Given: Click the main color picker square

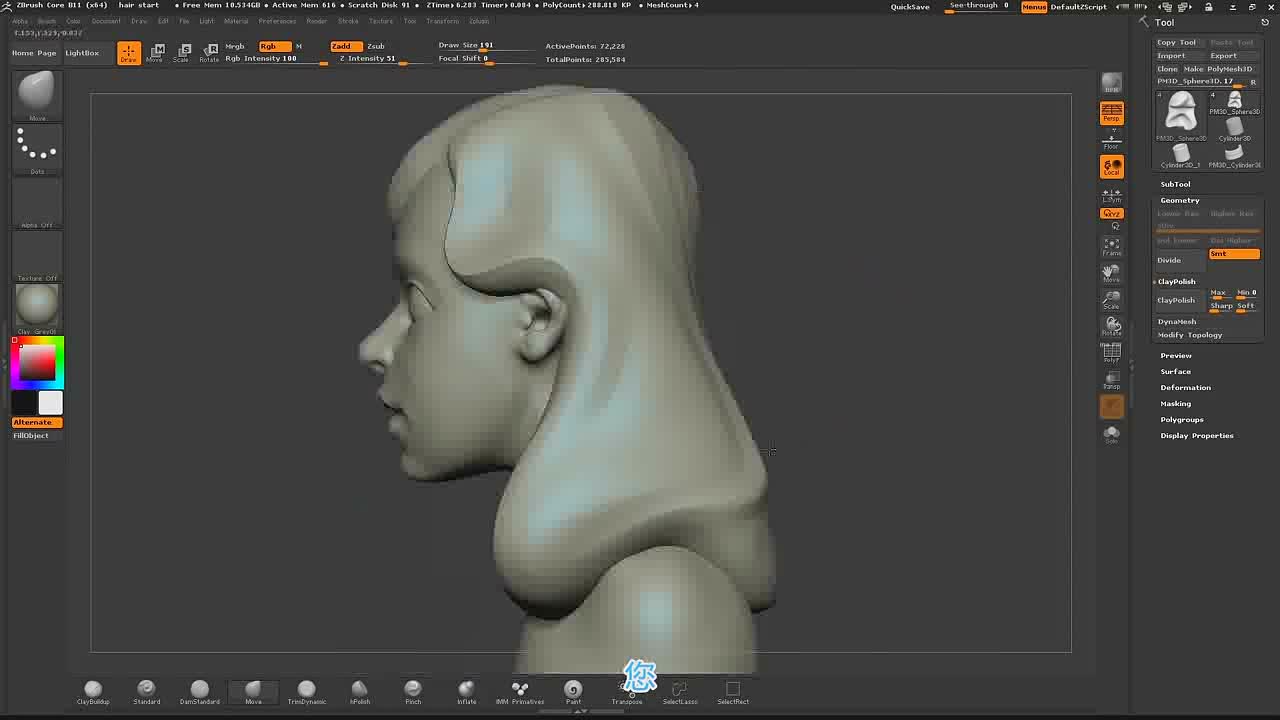Looking at the screenshot, I should (x=38, y=363).
